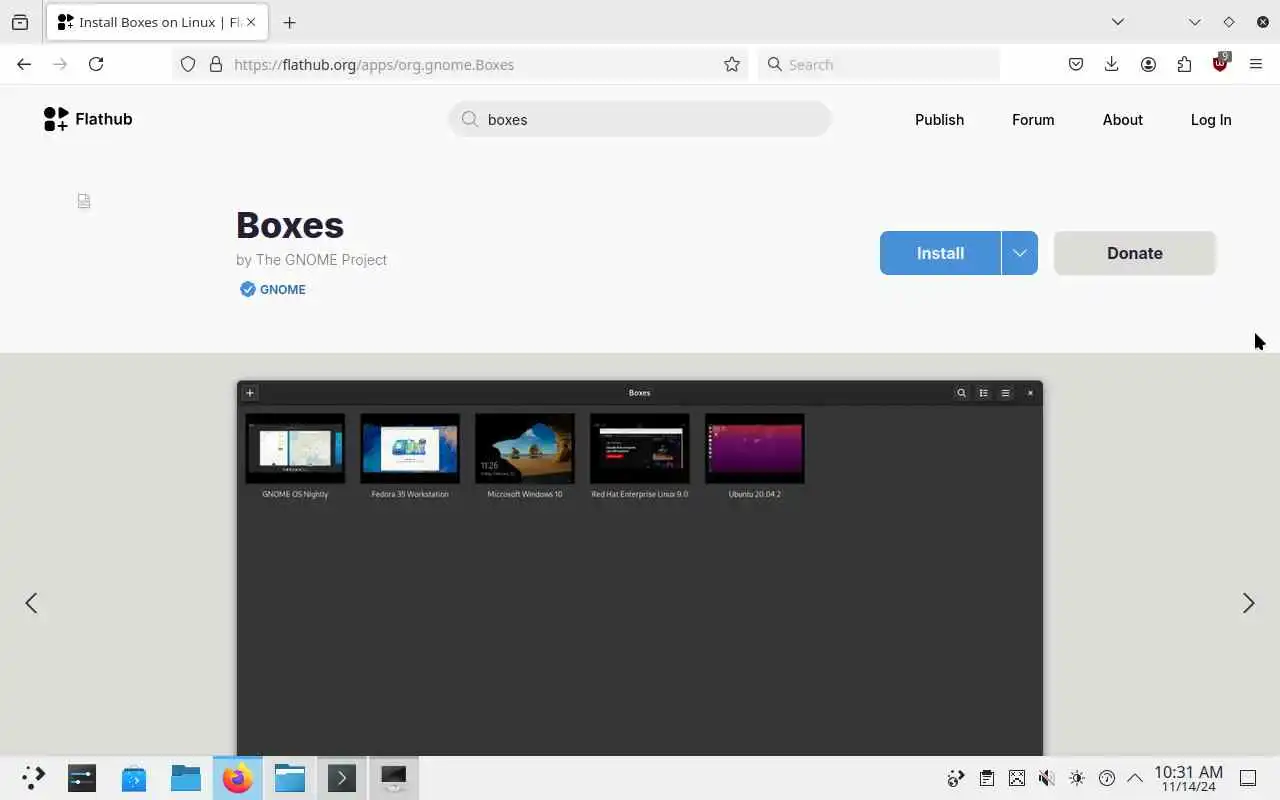Screen dimensions: 1280x800
Task: Open the extensions puzzle icon
Action: 1184,64
